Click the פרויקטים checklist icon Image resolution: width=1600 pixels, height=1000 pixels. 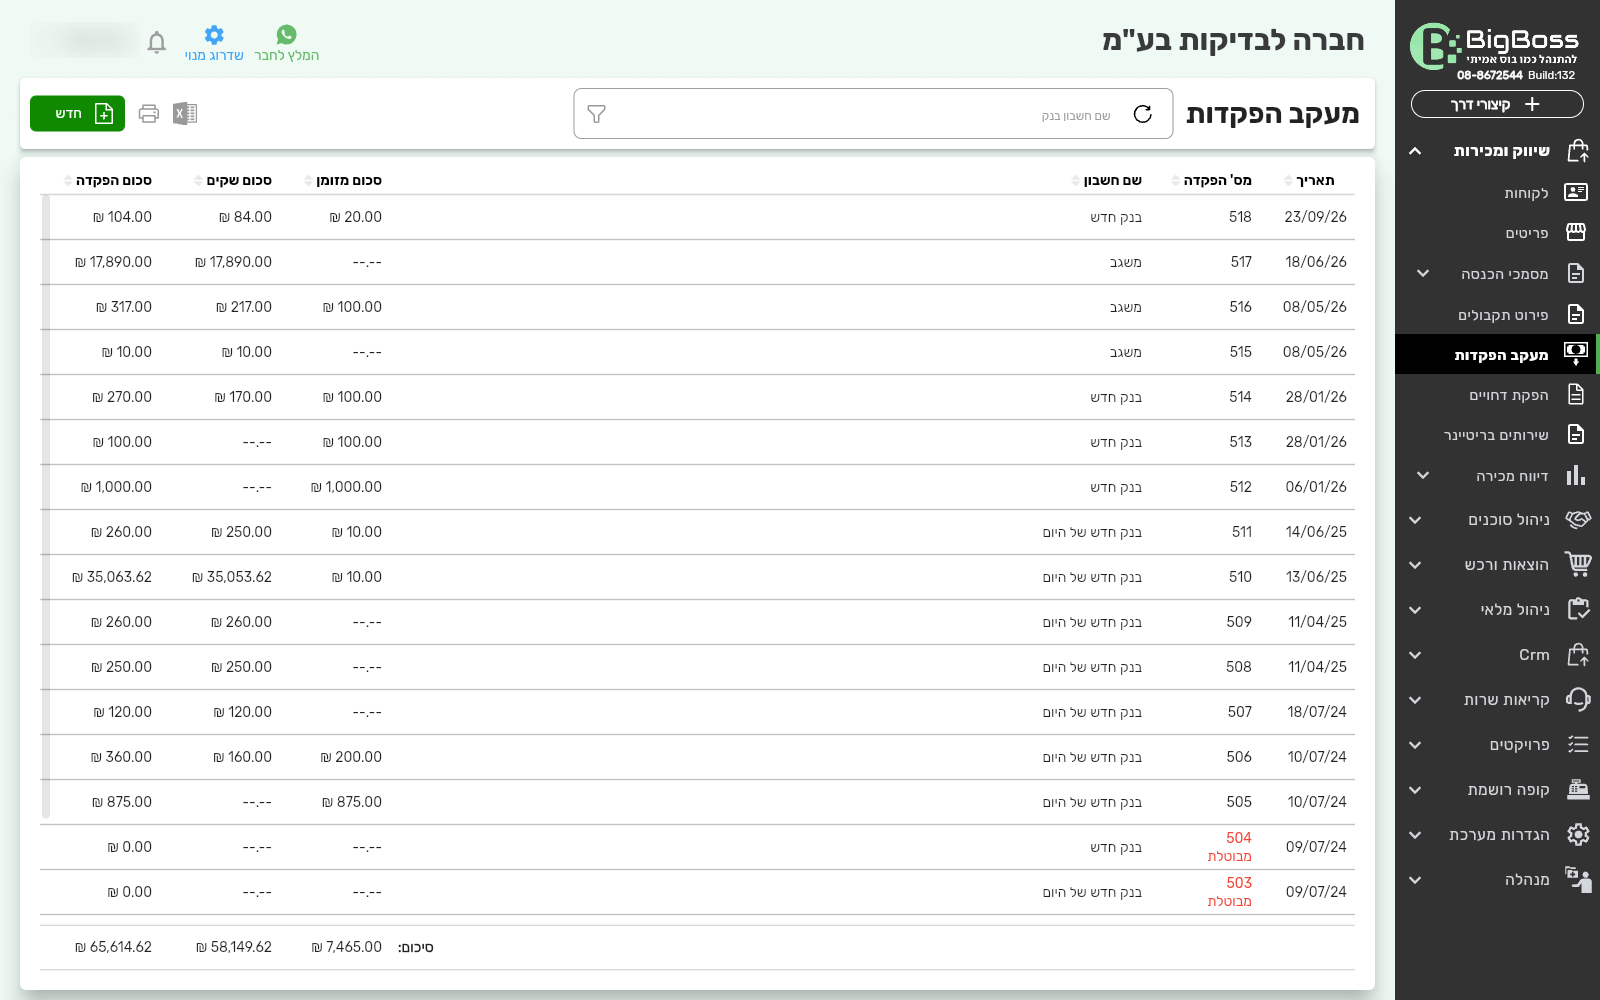(1578, 744)
